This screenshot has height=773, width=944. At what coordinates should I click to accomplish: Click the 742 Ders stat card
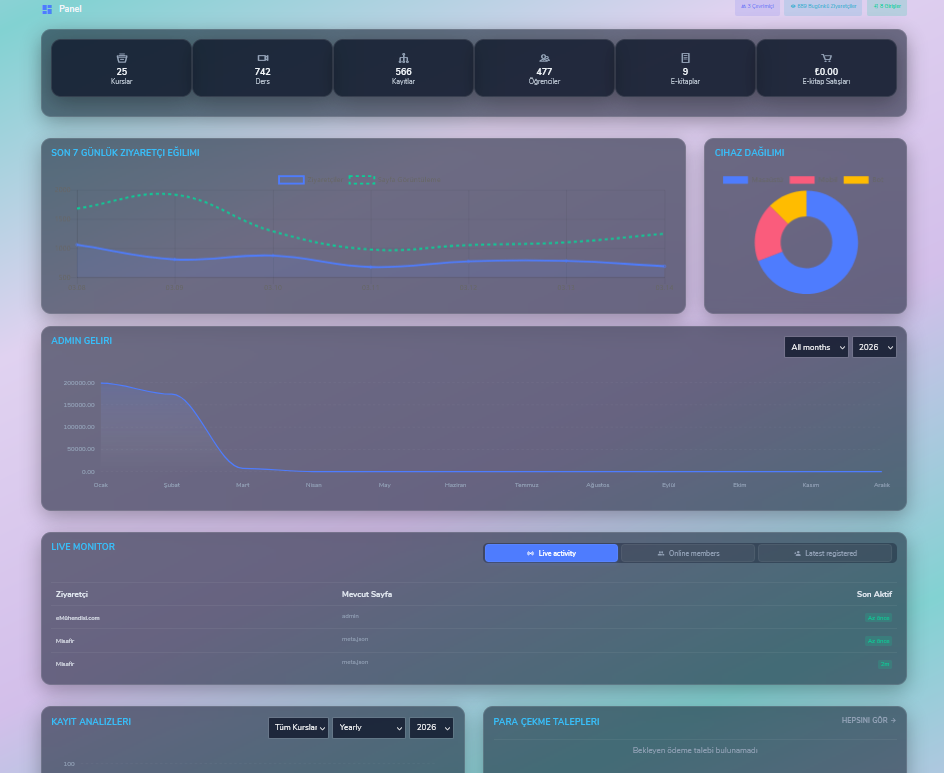click(262, 68)
